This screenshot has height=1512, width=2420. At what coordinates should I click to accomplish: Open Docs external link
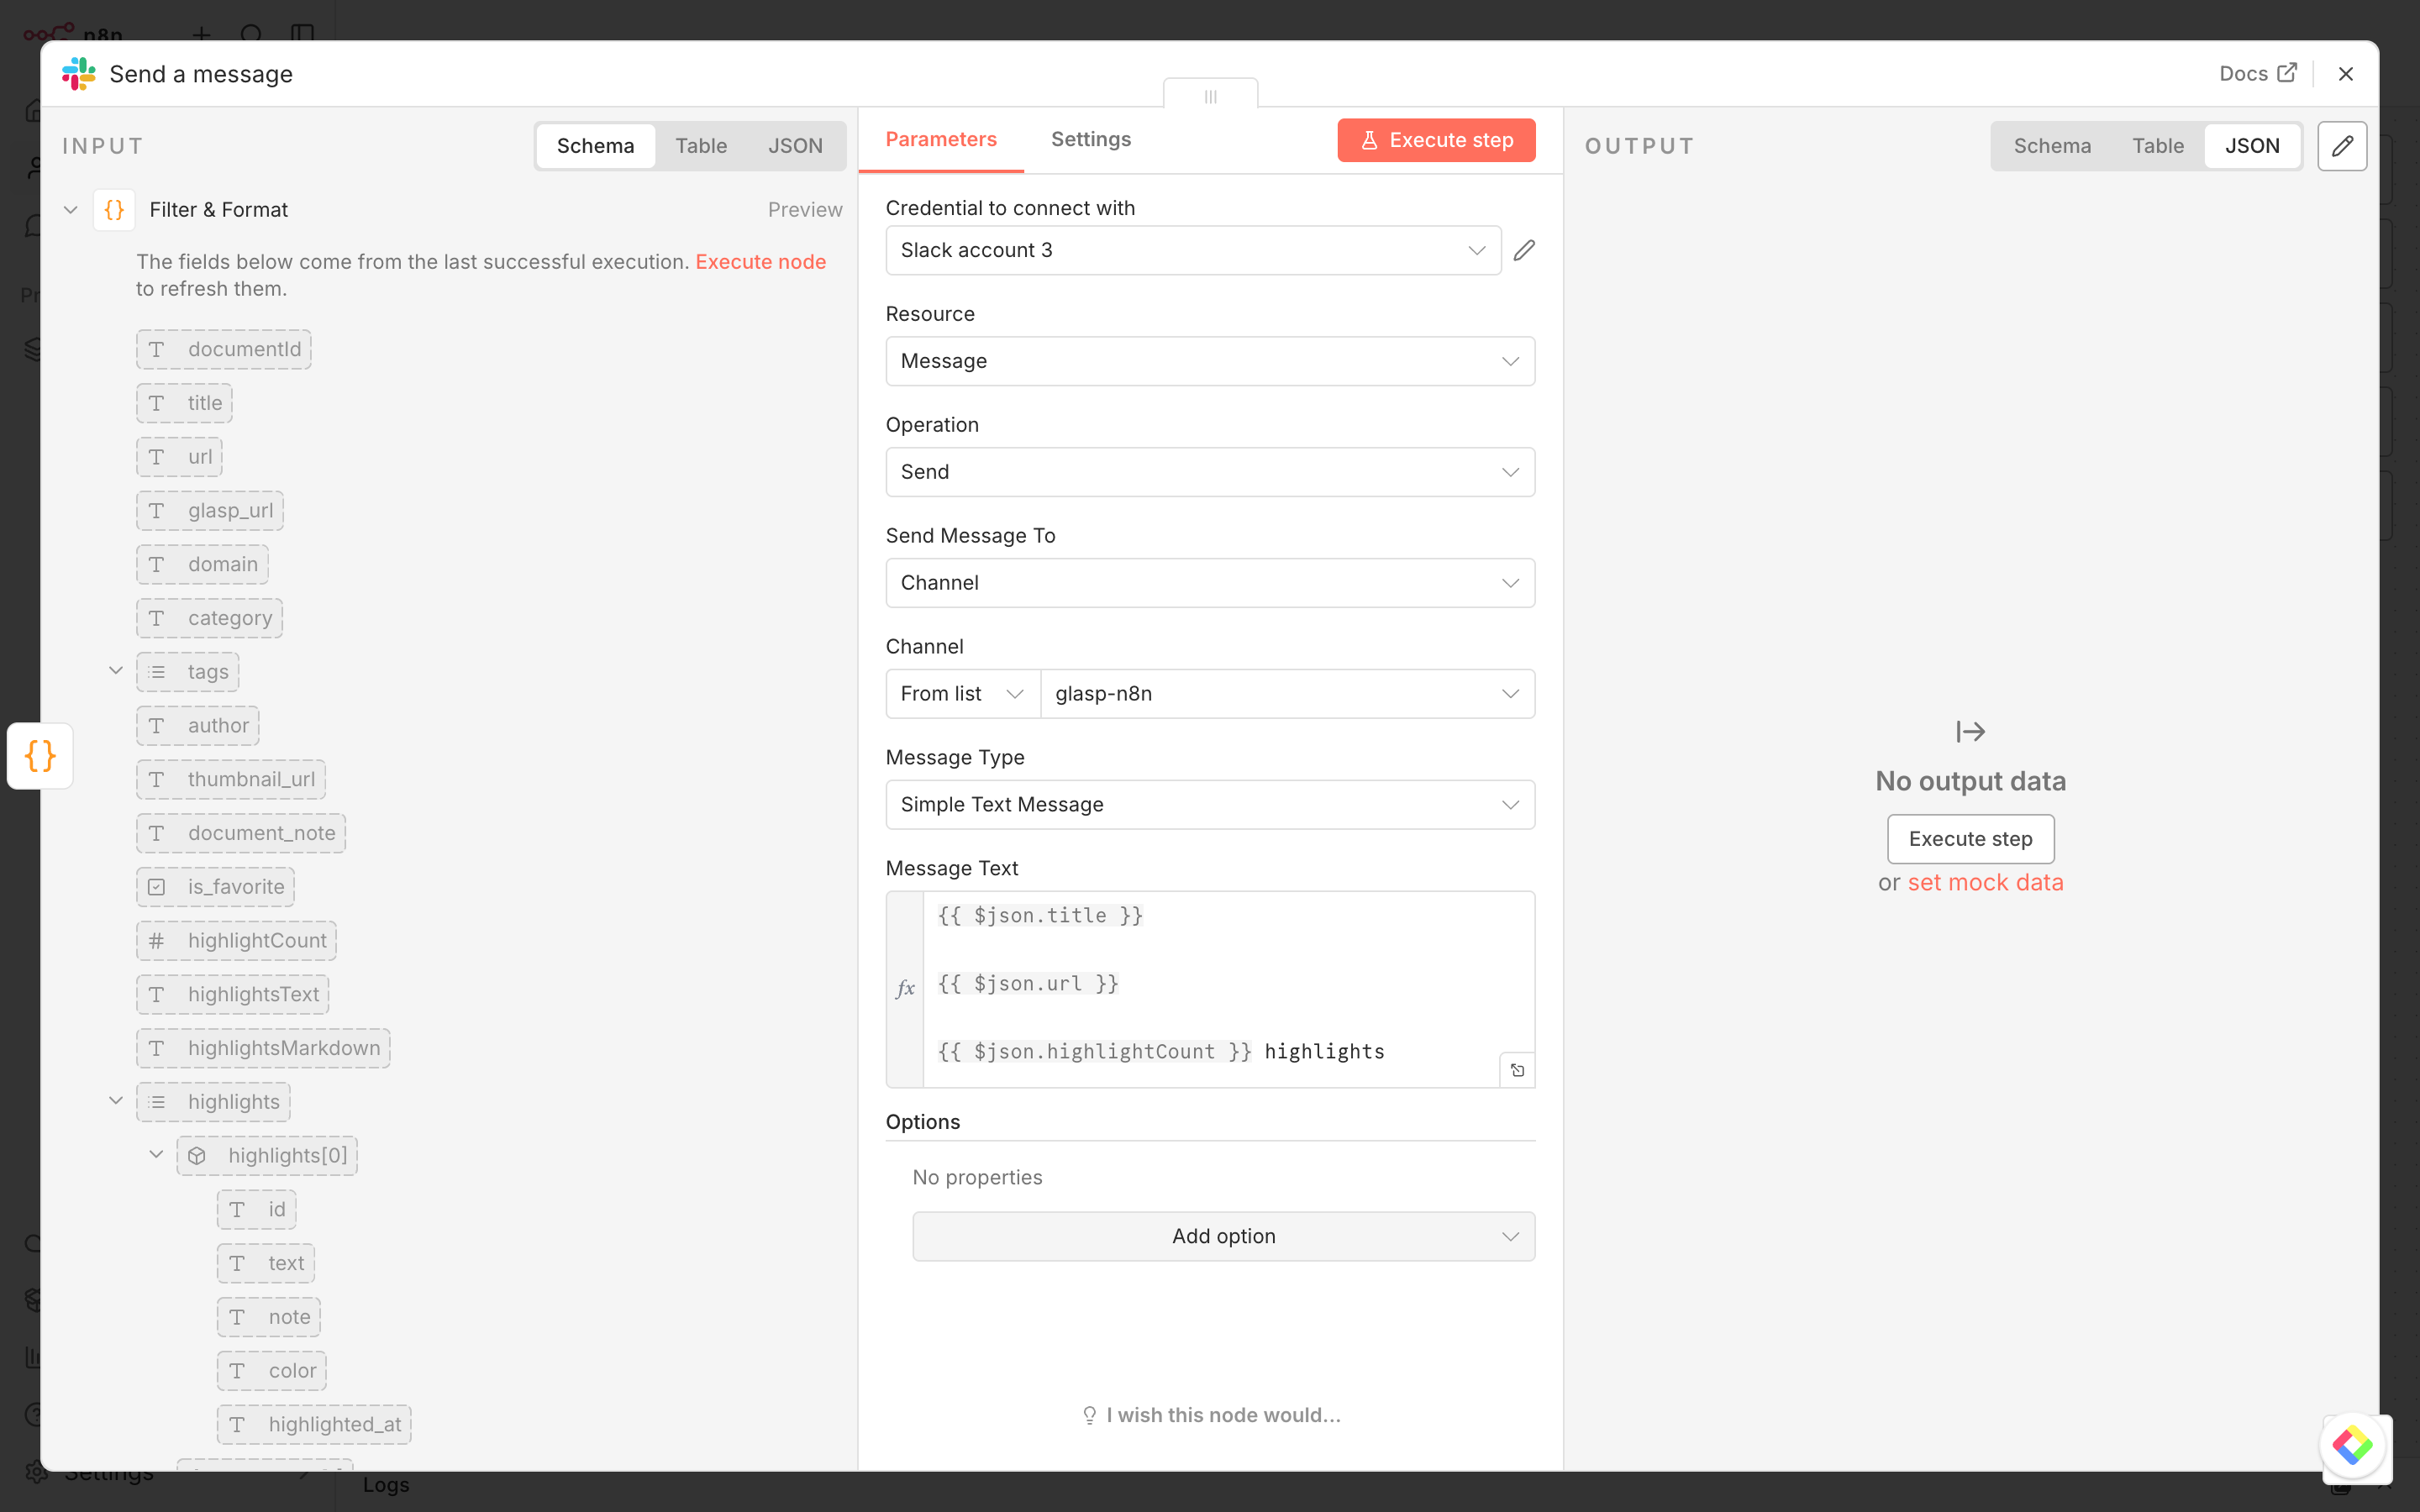[x=2257, y=74]
